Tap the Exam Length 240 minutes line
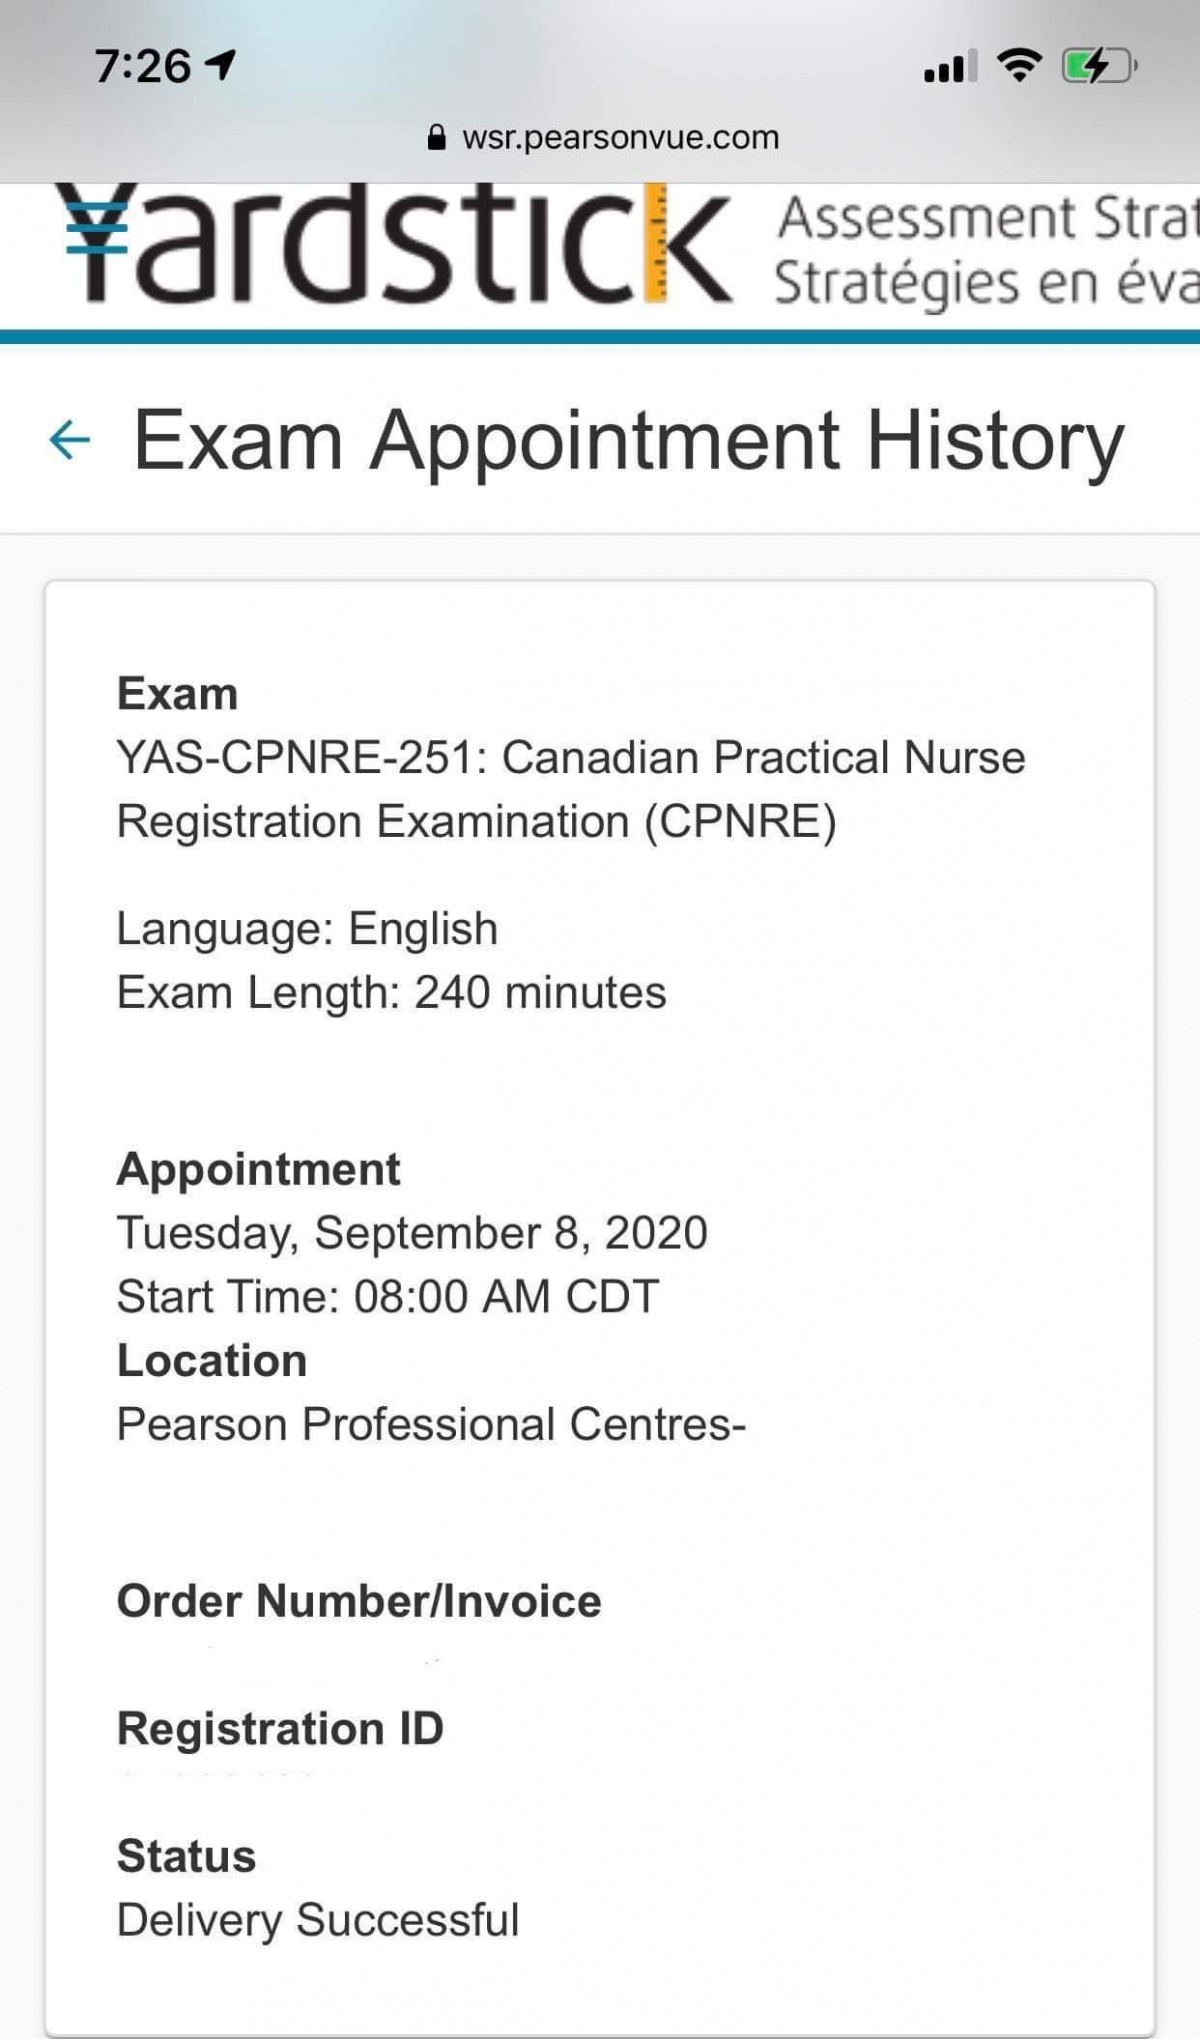The width and height of the screenshot is (1200, 2039). click(391, 992)
